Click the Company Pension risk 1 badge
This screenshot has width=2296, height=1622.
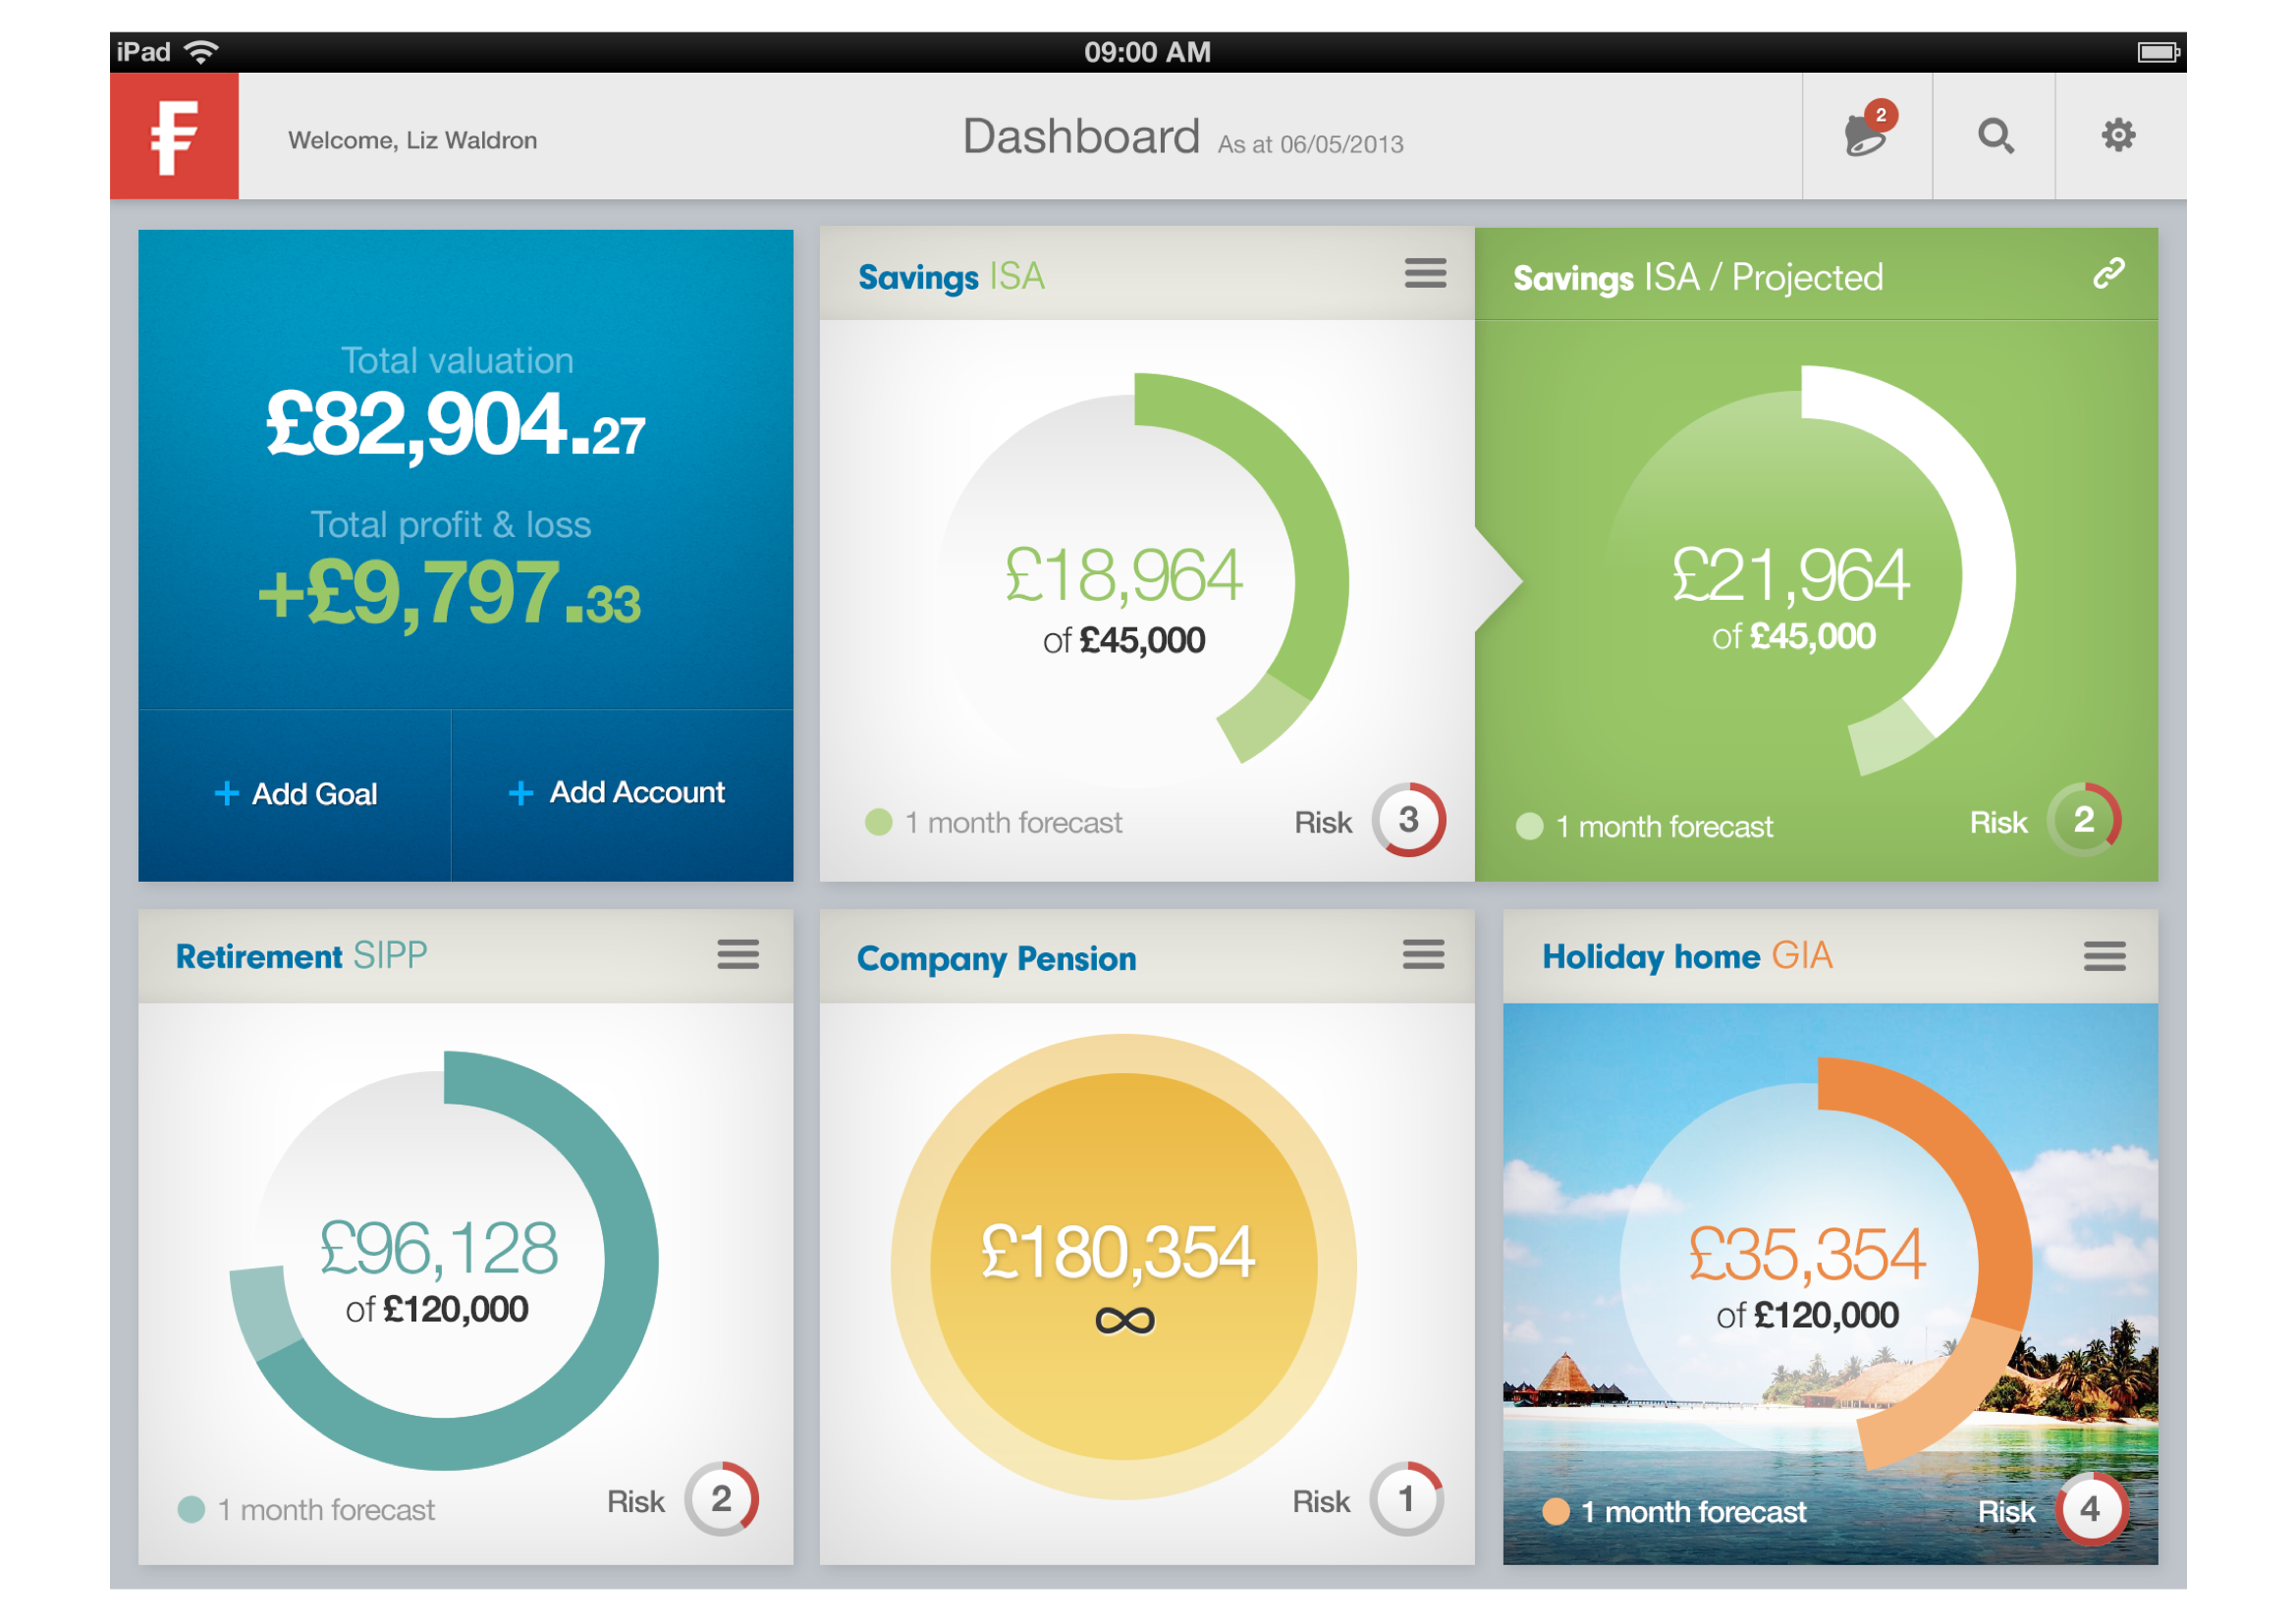1406,1499
